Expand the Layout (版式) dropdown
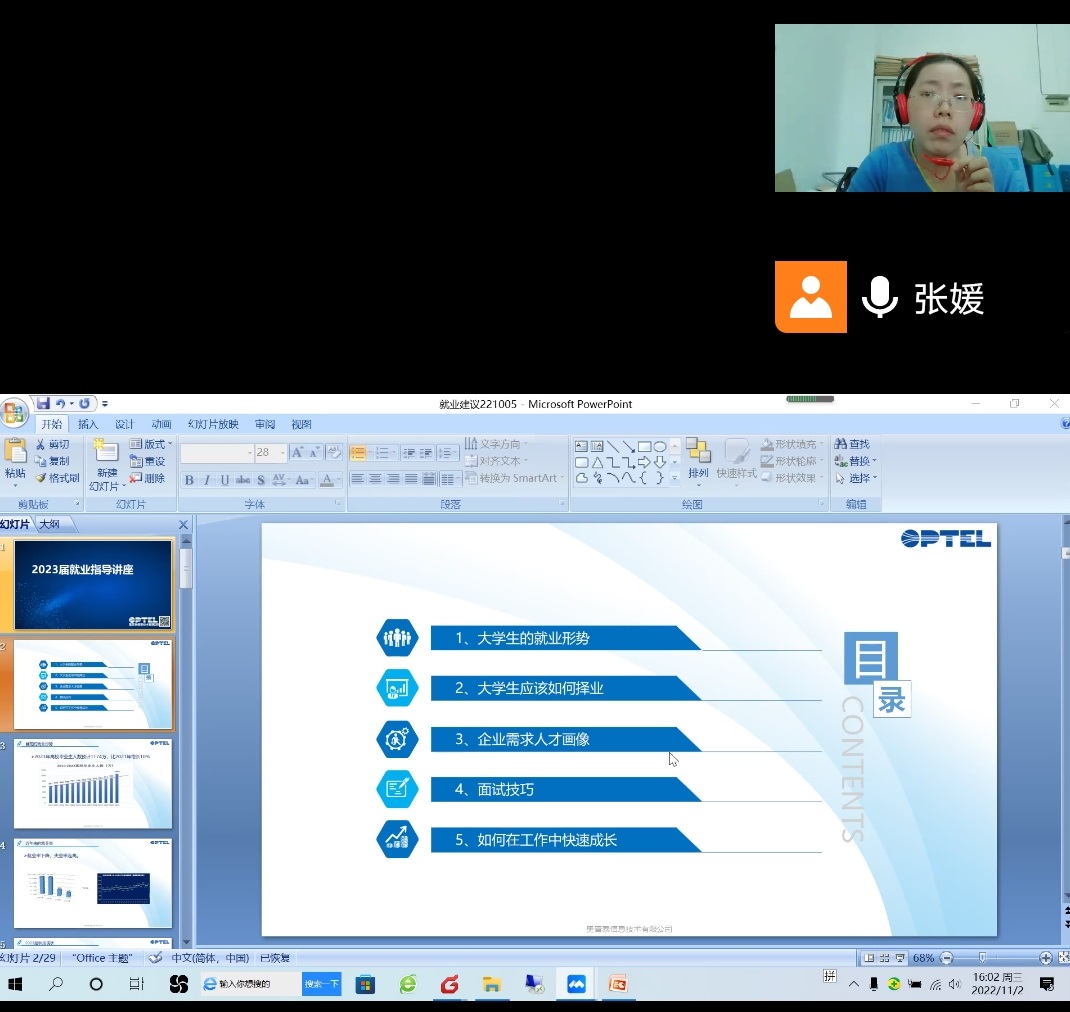The image size is (1070, 1012). [151, 444]
